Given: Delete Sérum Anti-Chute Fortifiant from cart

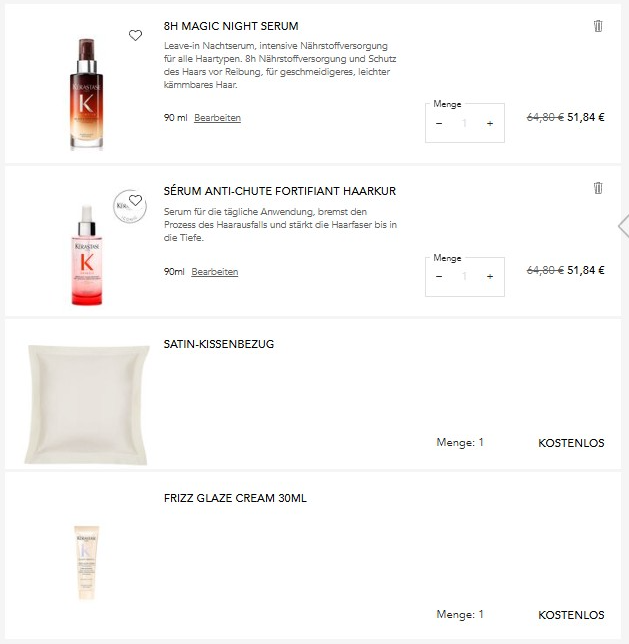Looking at the screenshot, I should 598,188.
